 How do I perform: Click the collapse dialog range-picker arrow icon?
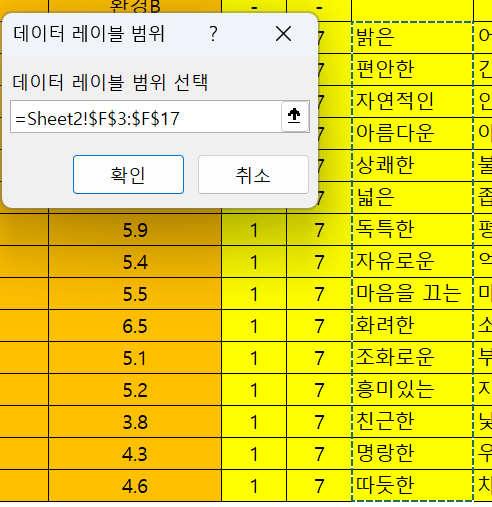click(x=294, y=116)
